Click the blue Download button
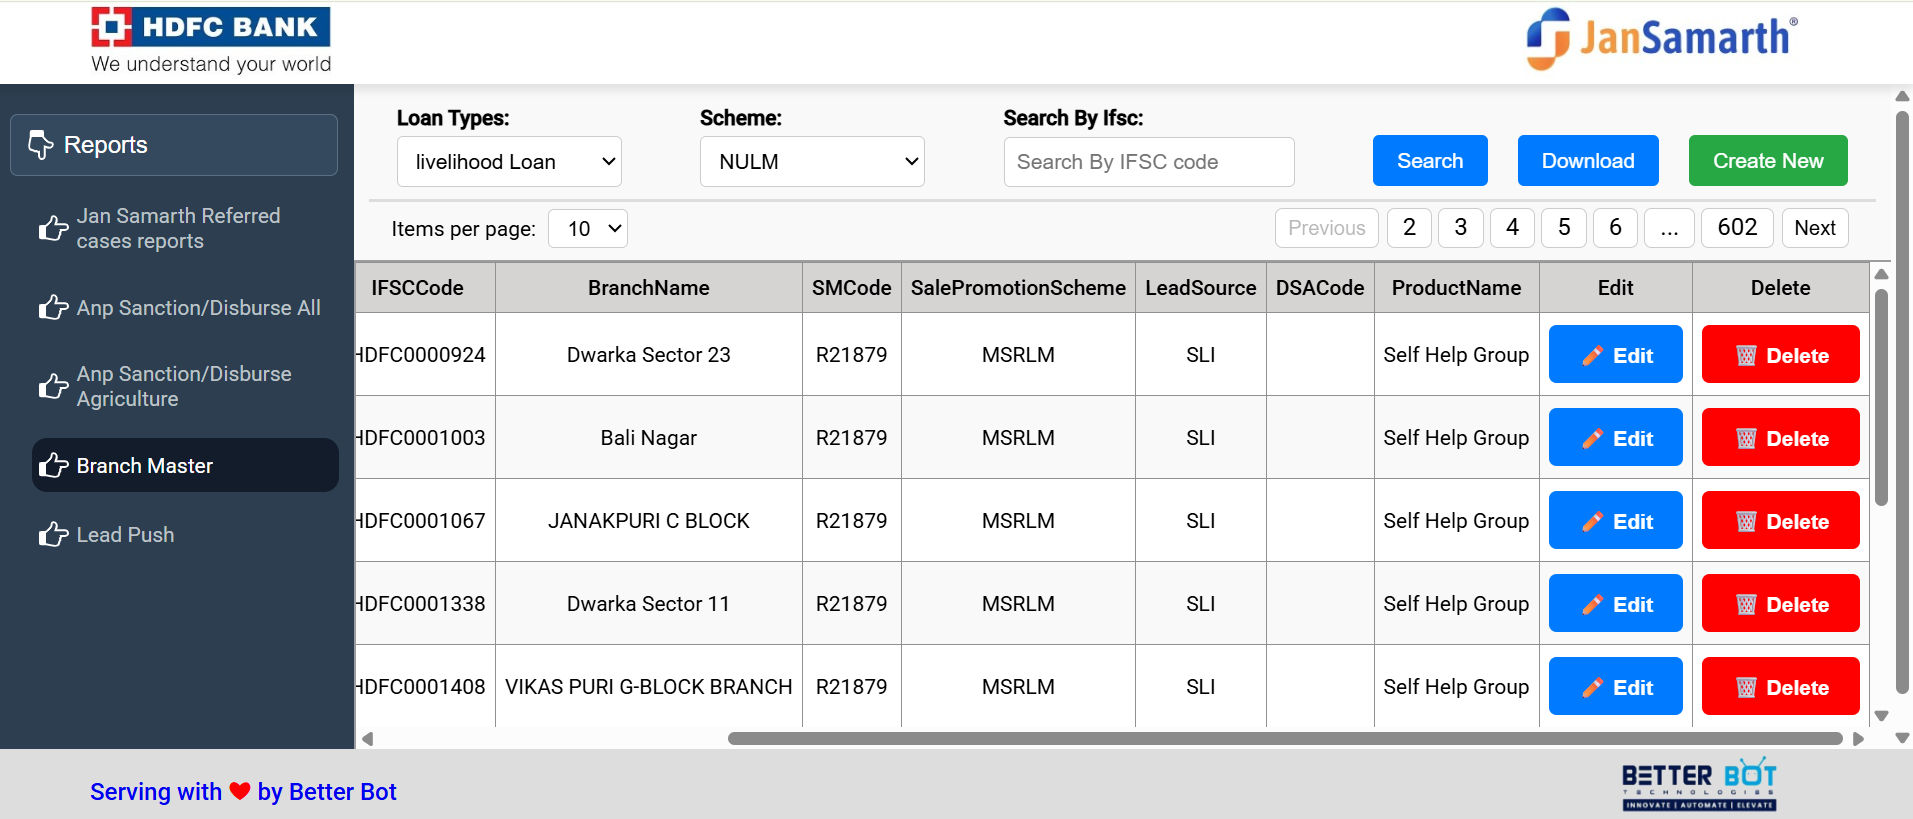1913x819 pixels. coord(1587,161)
